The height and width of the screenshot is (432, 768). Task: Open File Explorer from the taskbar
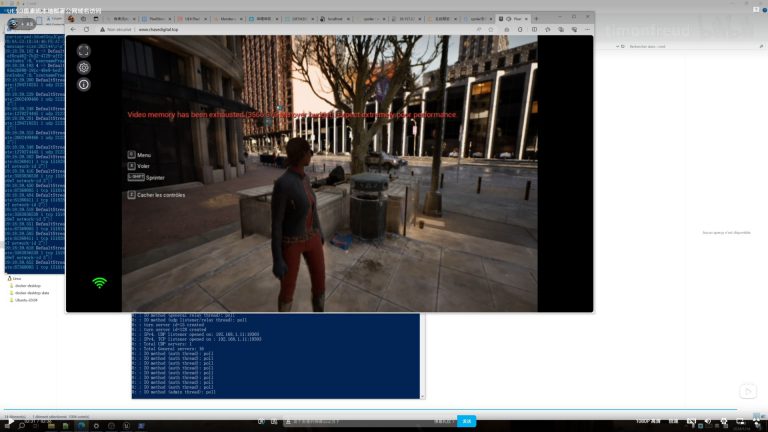tap(51, 426)
